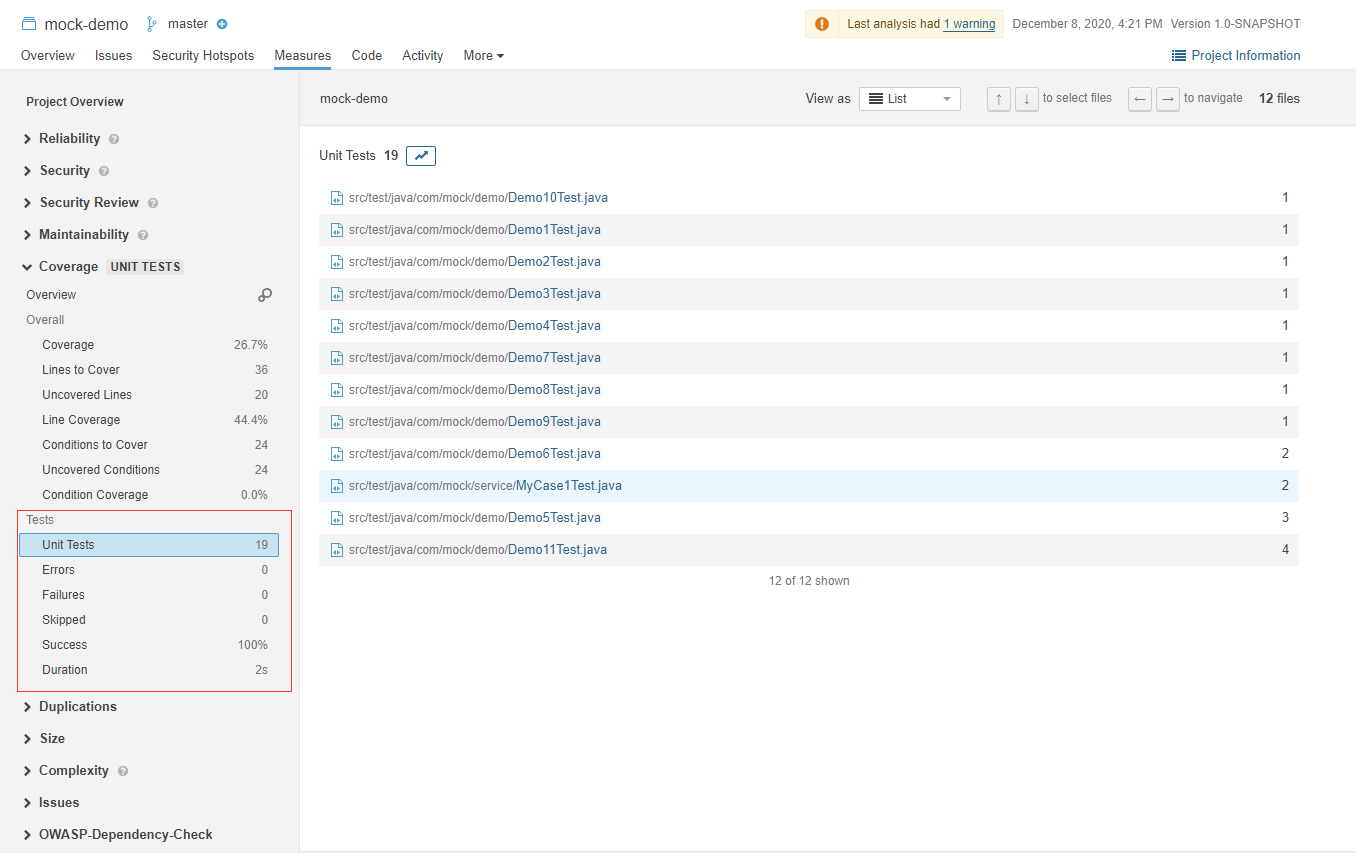Click the file icon of Demo5Test.java
This screenshot has width=1356, height=853.
coord(337,518)
